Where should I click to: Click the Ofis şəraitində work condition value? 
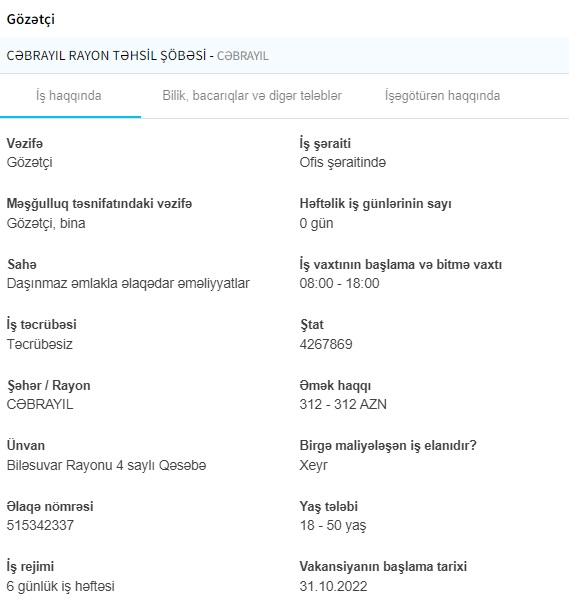pos(343,163)
